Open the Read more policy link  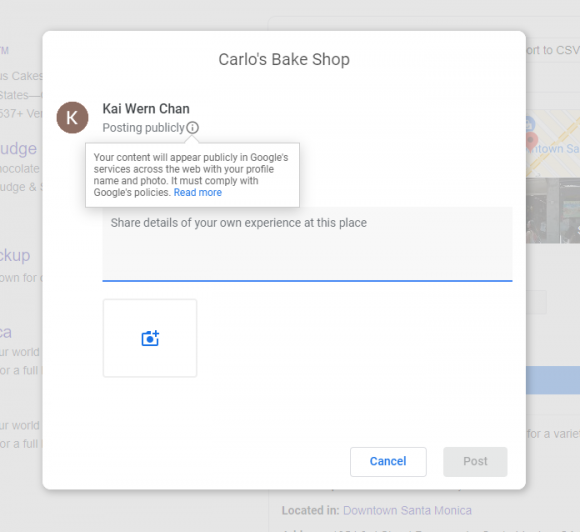[x=198, y=192]
